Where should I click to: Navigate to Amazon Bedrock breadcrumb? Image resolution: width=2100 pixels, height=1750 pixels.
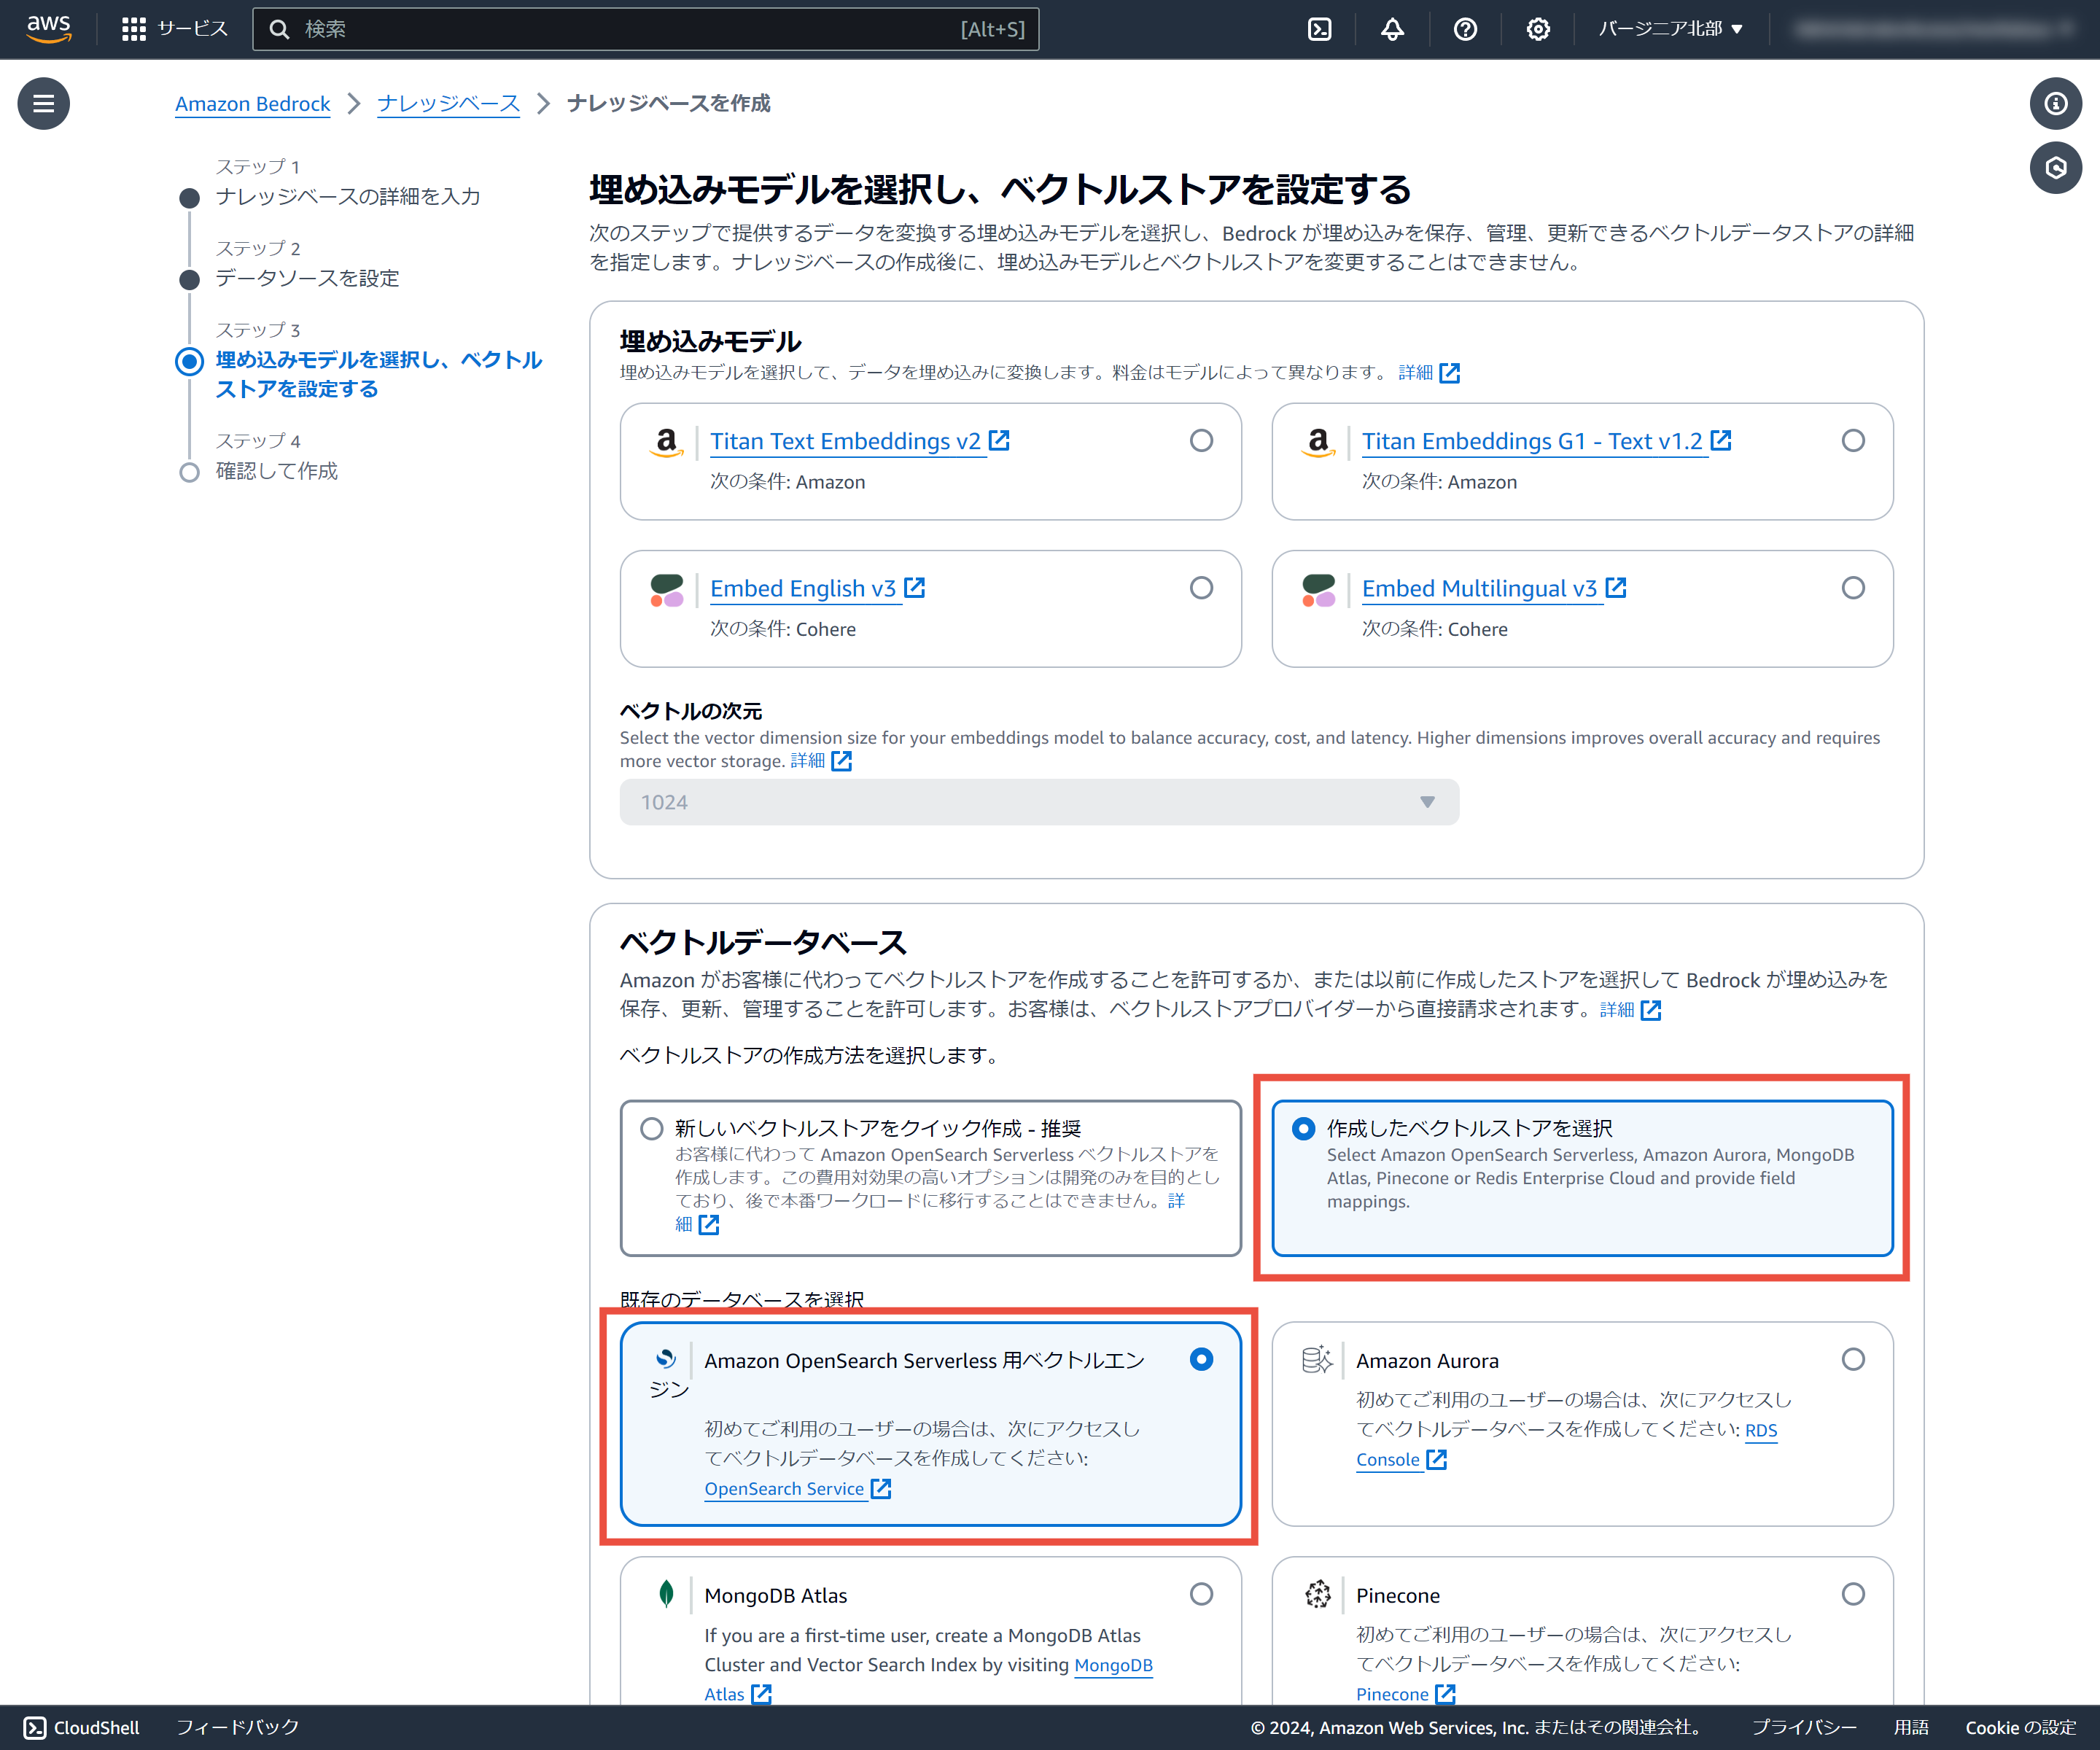(252, 104)
